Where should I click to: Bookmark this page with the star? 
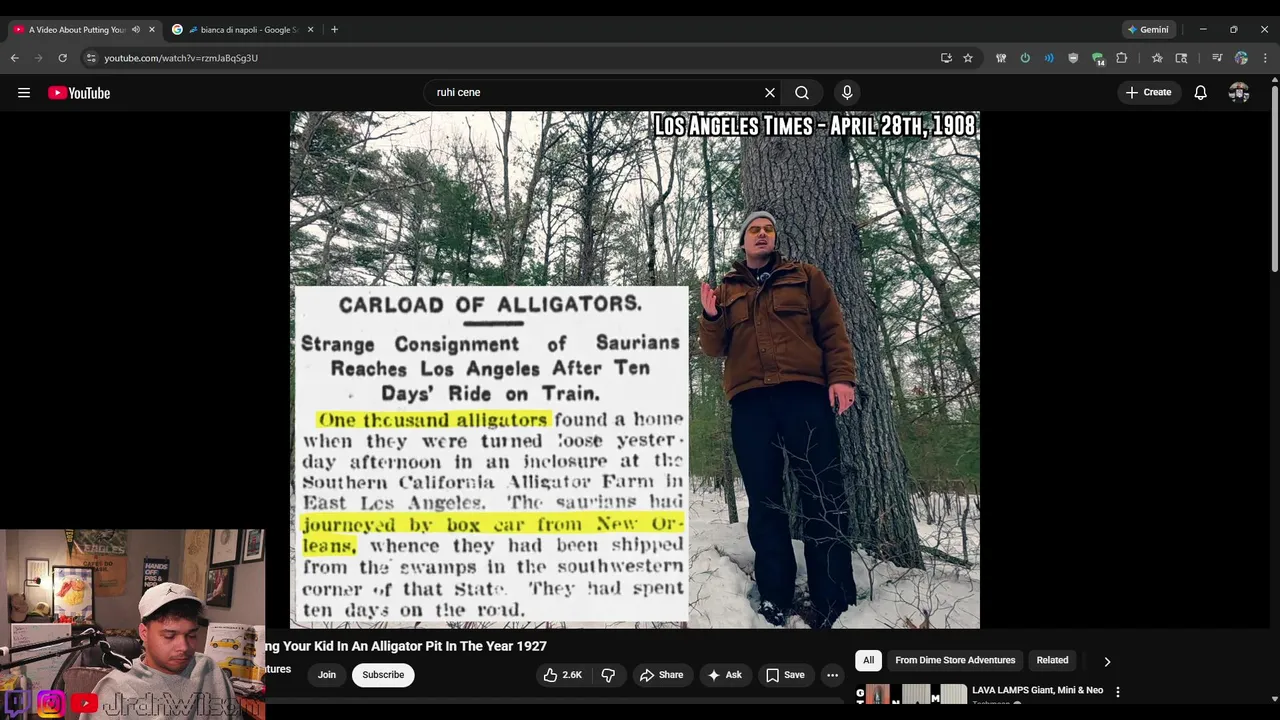click(968, 58)
